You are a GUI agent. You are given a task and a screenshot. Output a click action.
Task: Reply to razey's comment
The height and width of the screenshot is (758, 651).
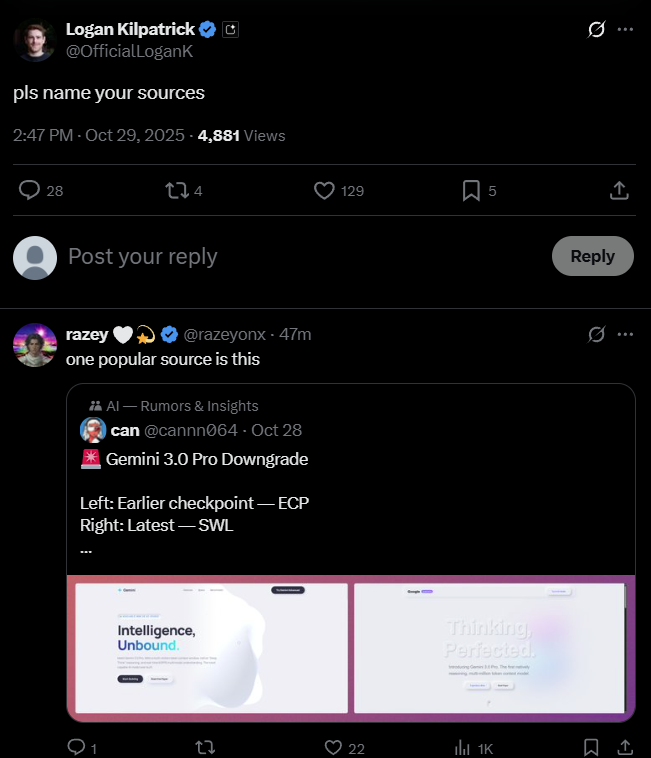(76, 747)
